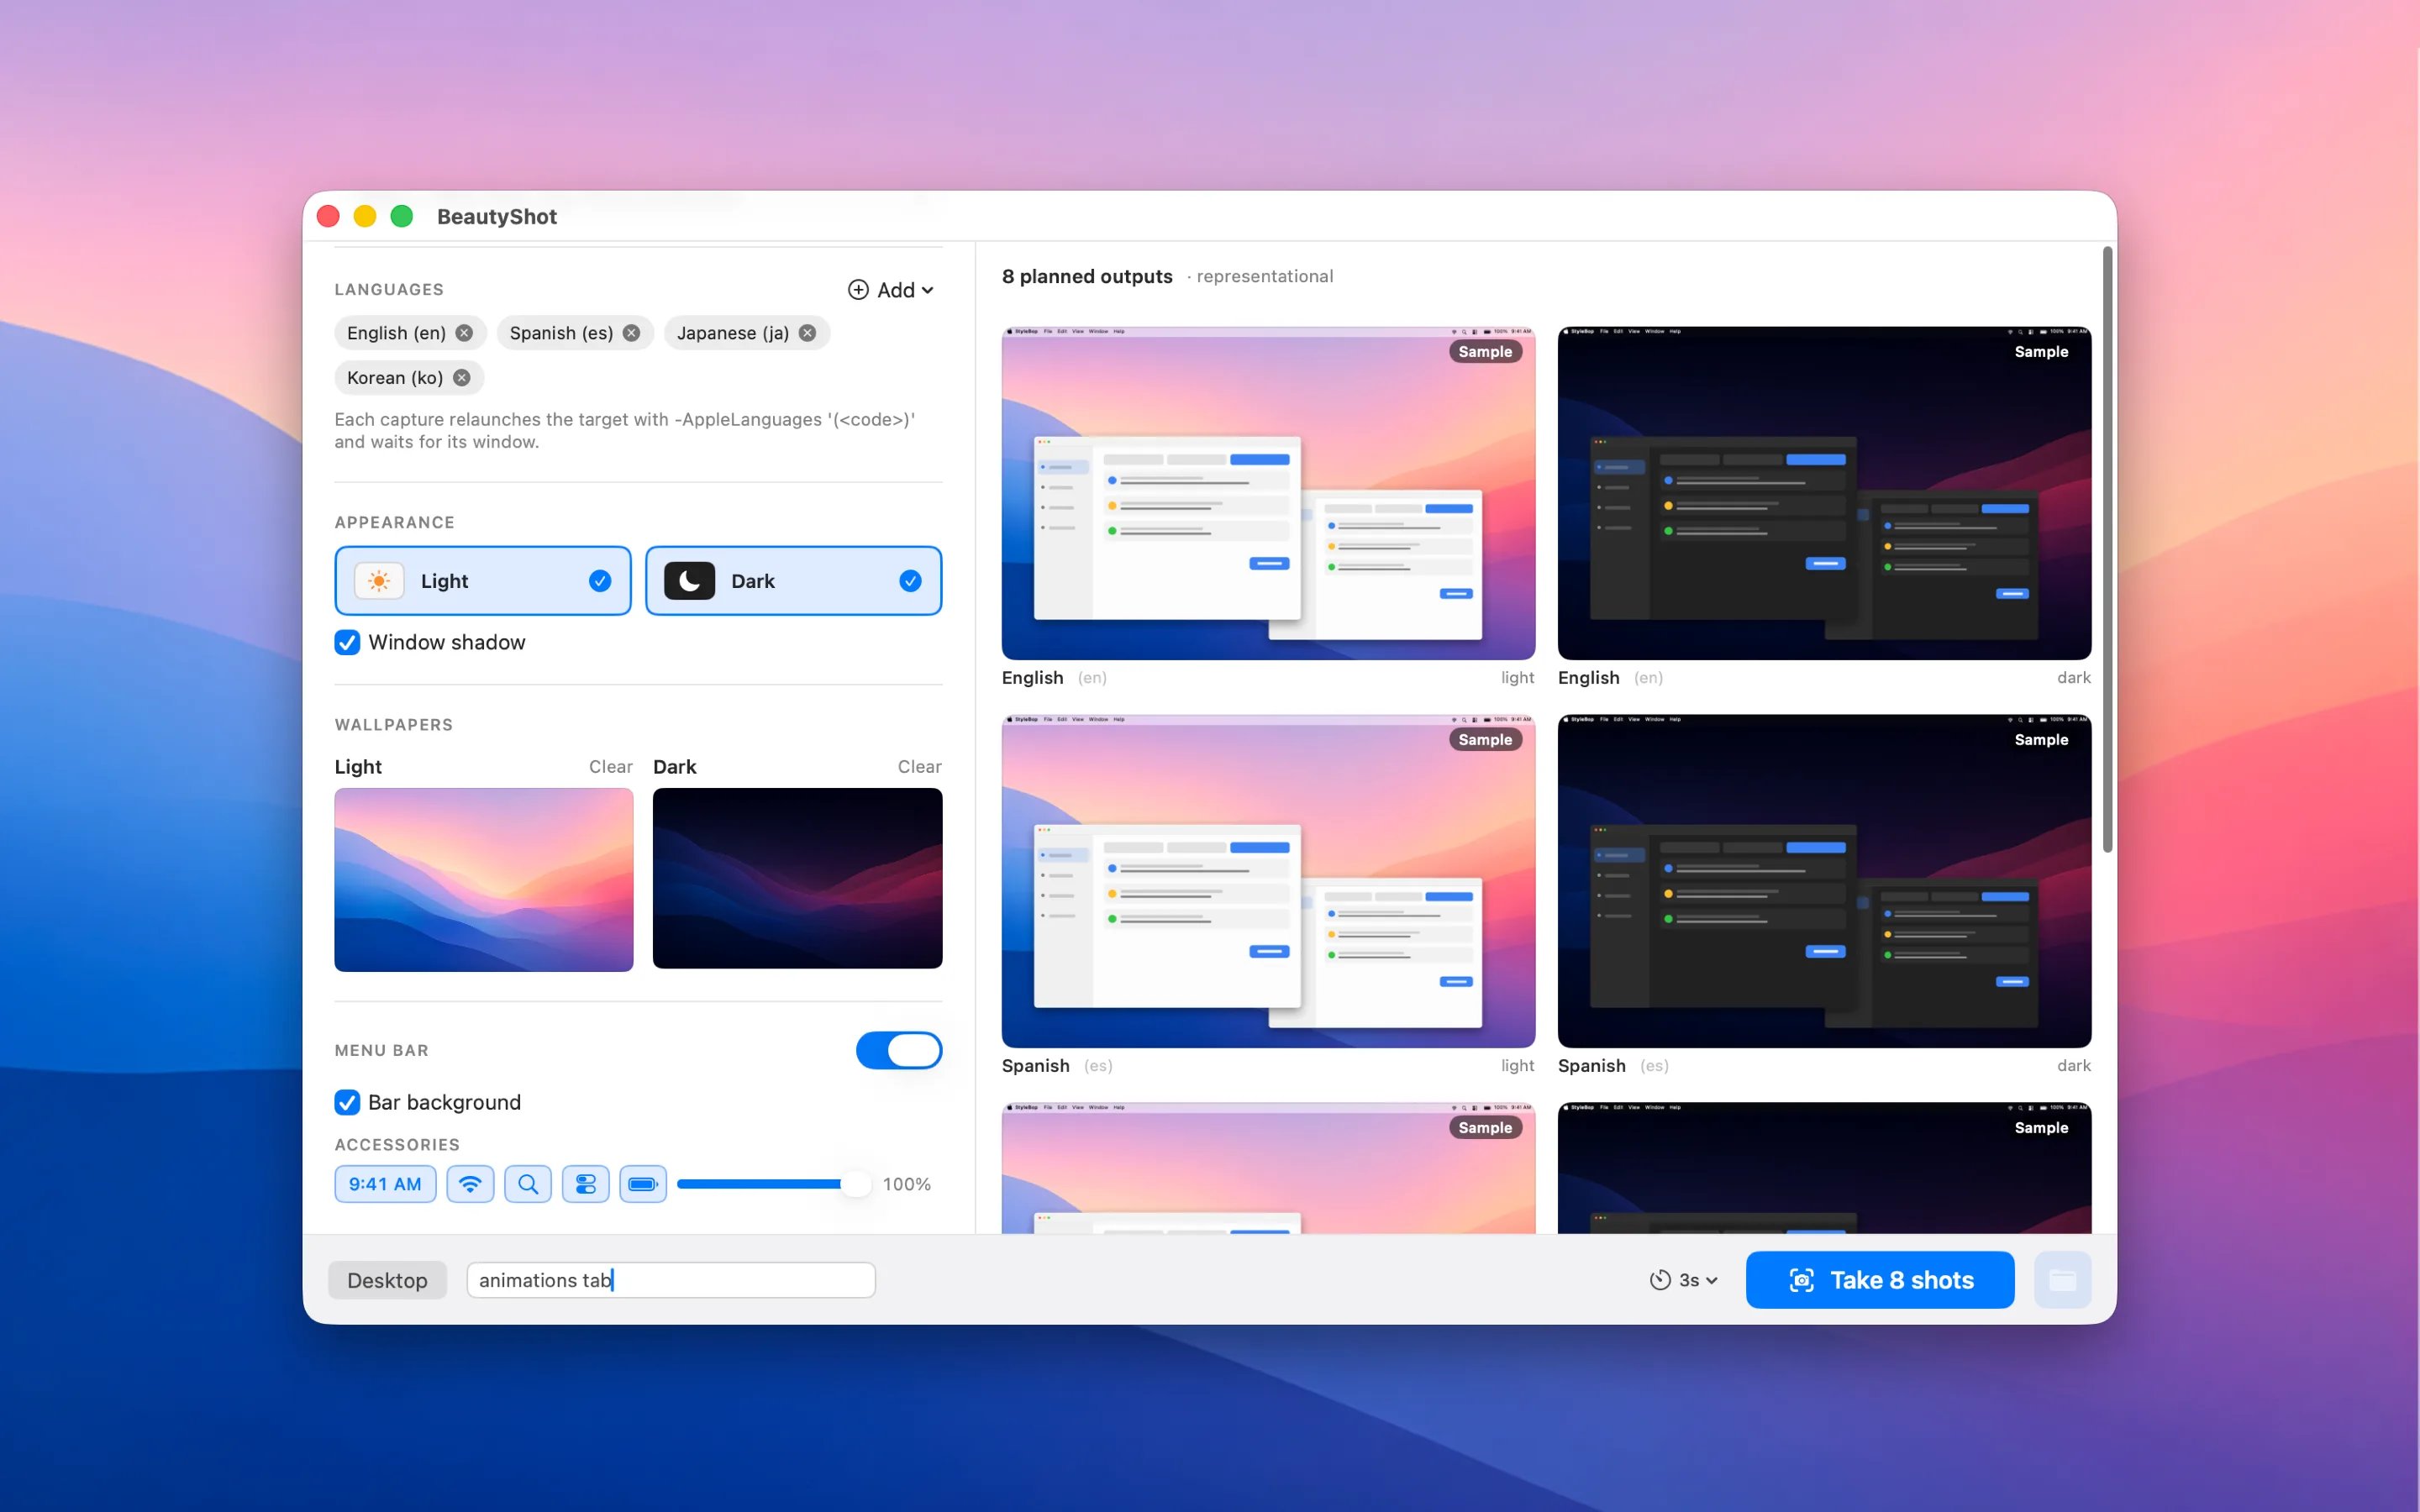The height and width of the screenshot is (1512, 2420).
Task: Click the moon icon in Dark option
Action: [689, 581]
